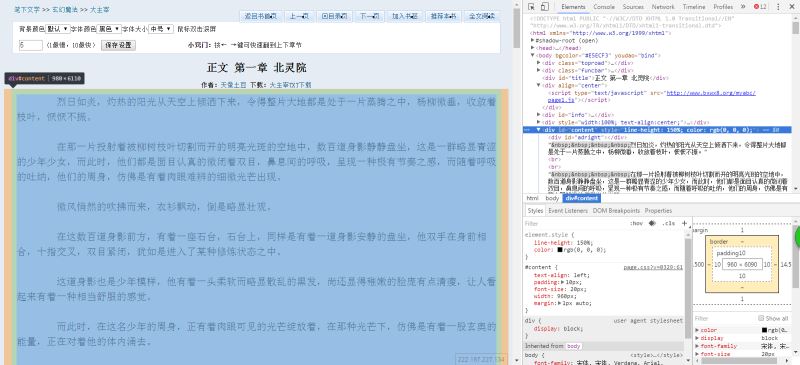
Task: Open DevTools customize menu (three dots)
Action: [777, 7]
